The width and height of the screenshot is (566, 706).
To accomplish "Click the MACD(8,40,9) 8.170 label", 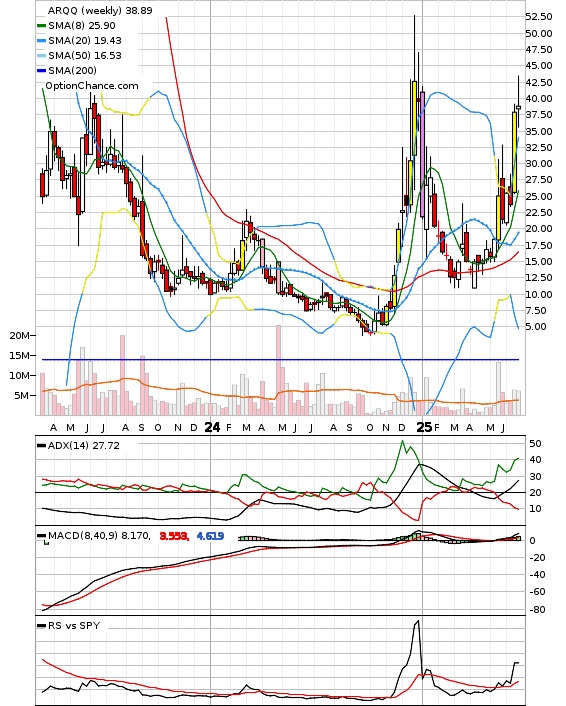I will 99,536.
